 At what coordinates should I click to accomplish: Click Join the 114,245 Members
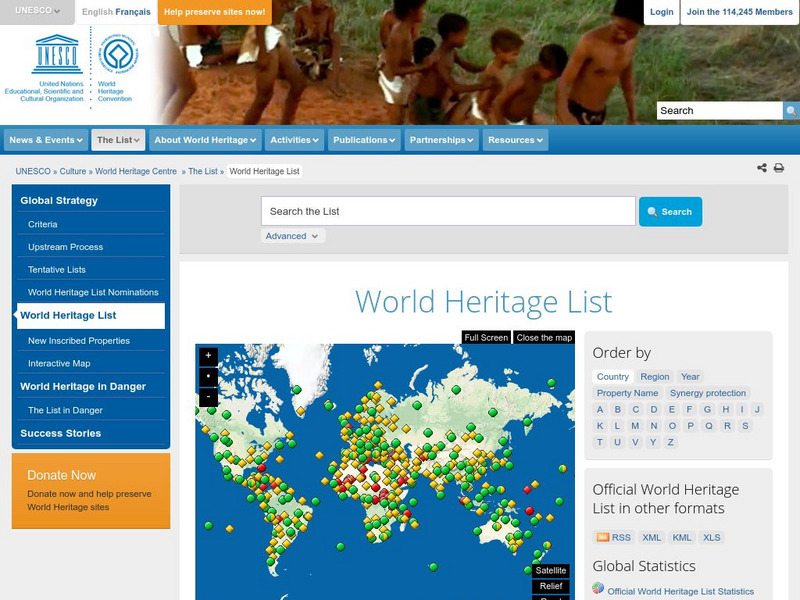739,12
